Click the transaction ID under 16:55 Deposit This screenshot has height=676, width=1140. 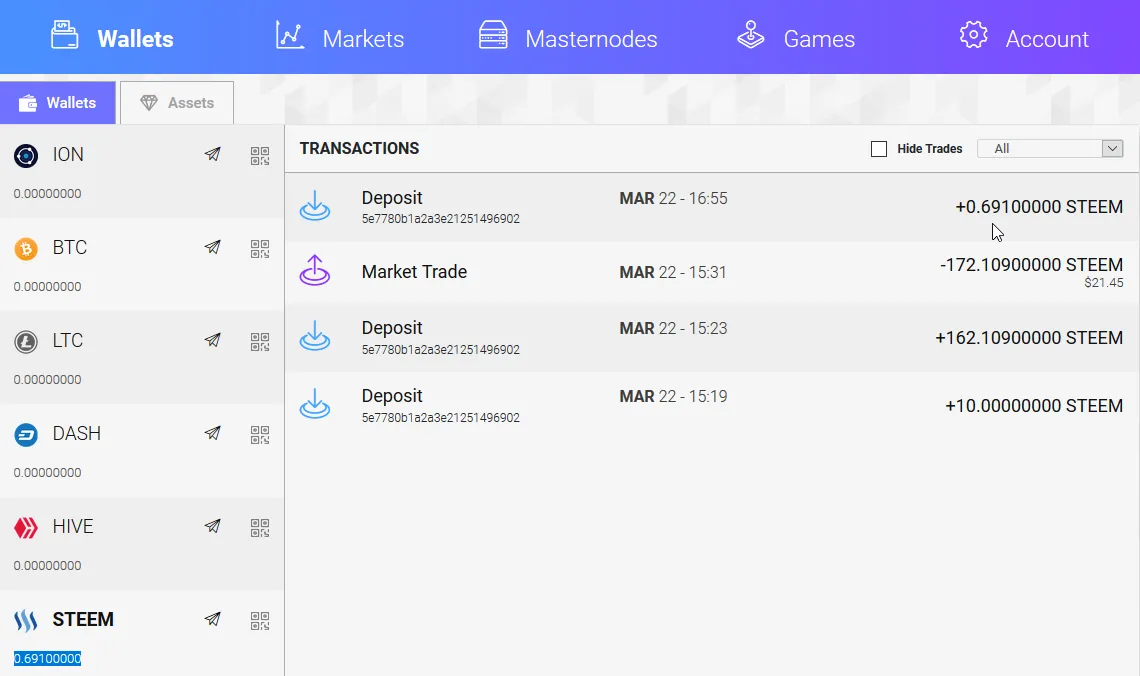pos(441,219)
